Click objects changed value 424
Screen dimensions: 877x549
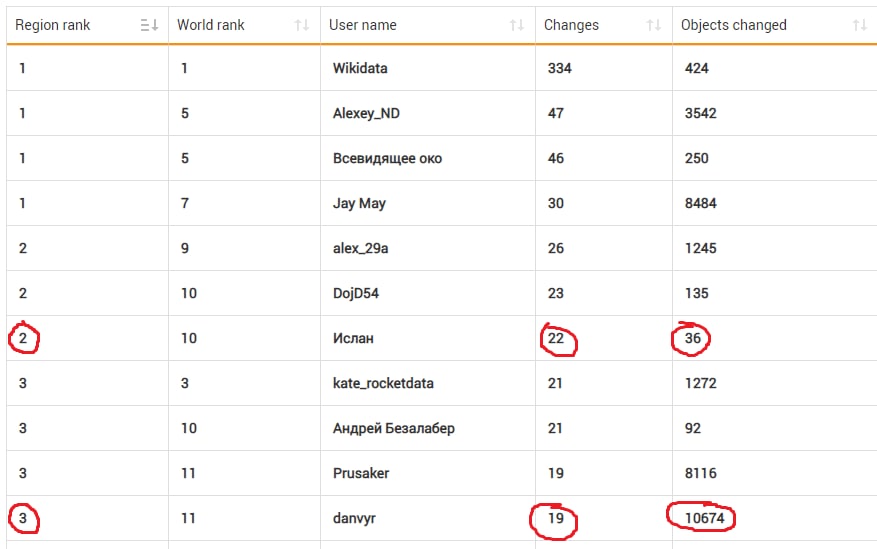click(696, 68)
